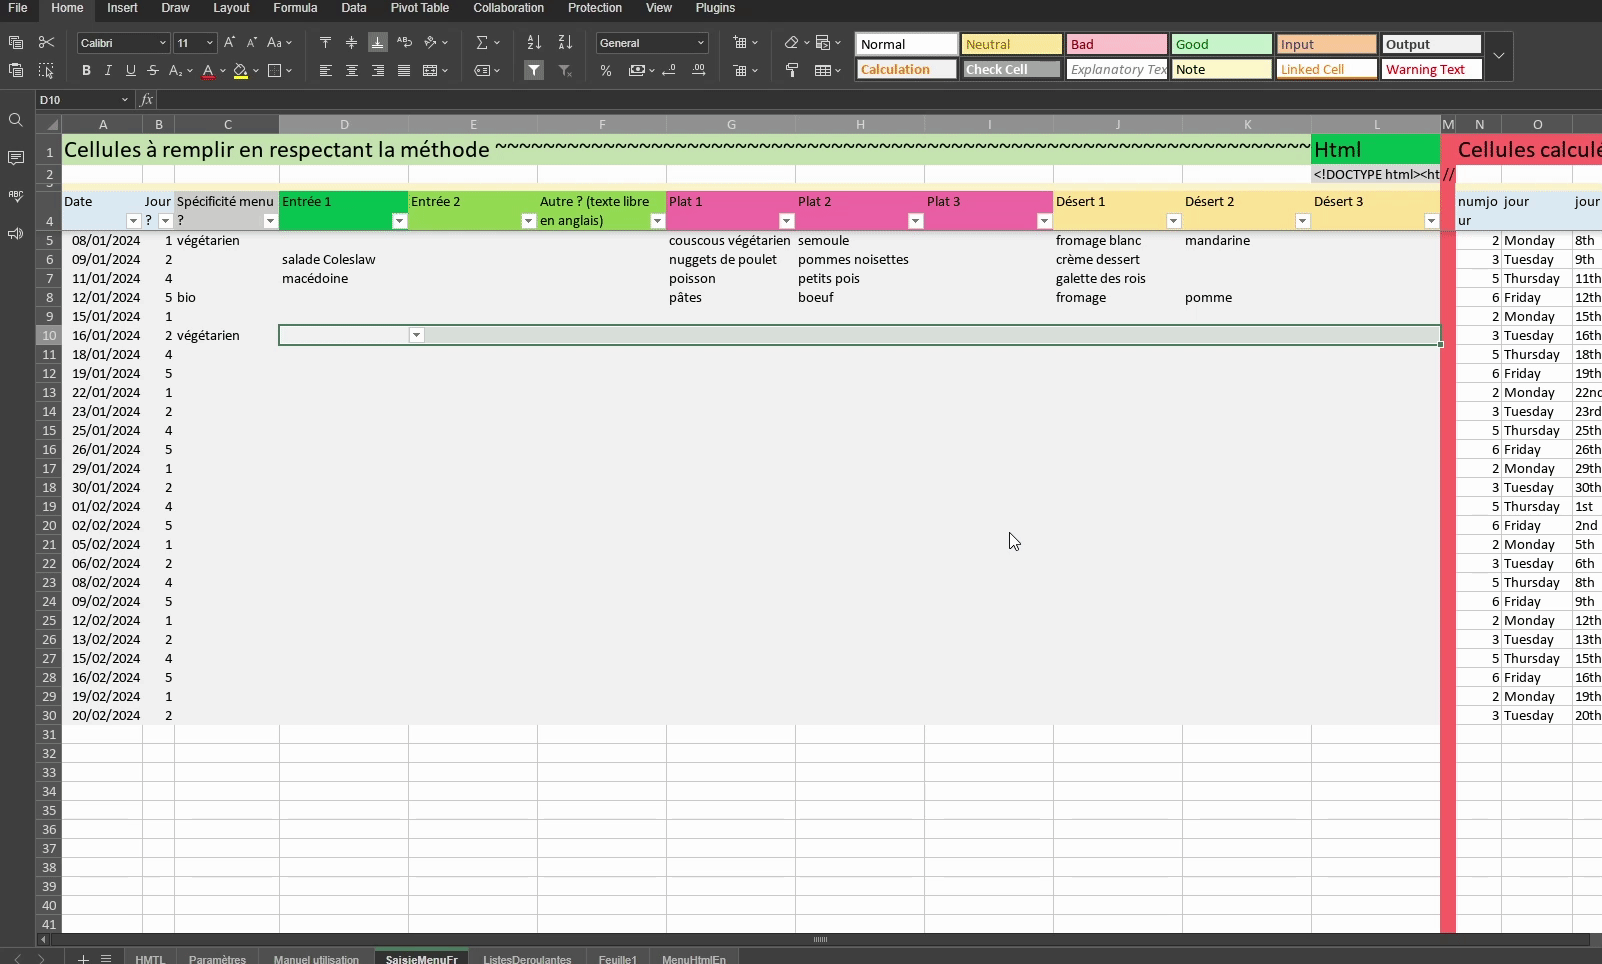Open the search icon in left sidebar
Image resolution: width=1602 pixels, height=964 pixels.
click(x=16, y=120)
